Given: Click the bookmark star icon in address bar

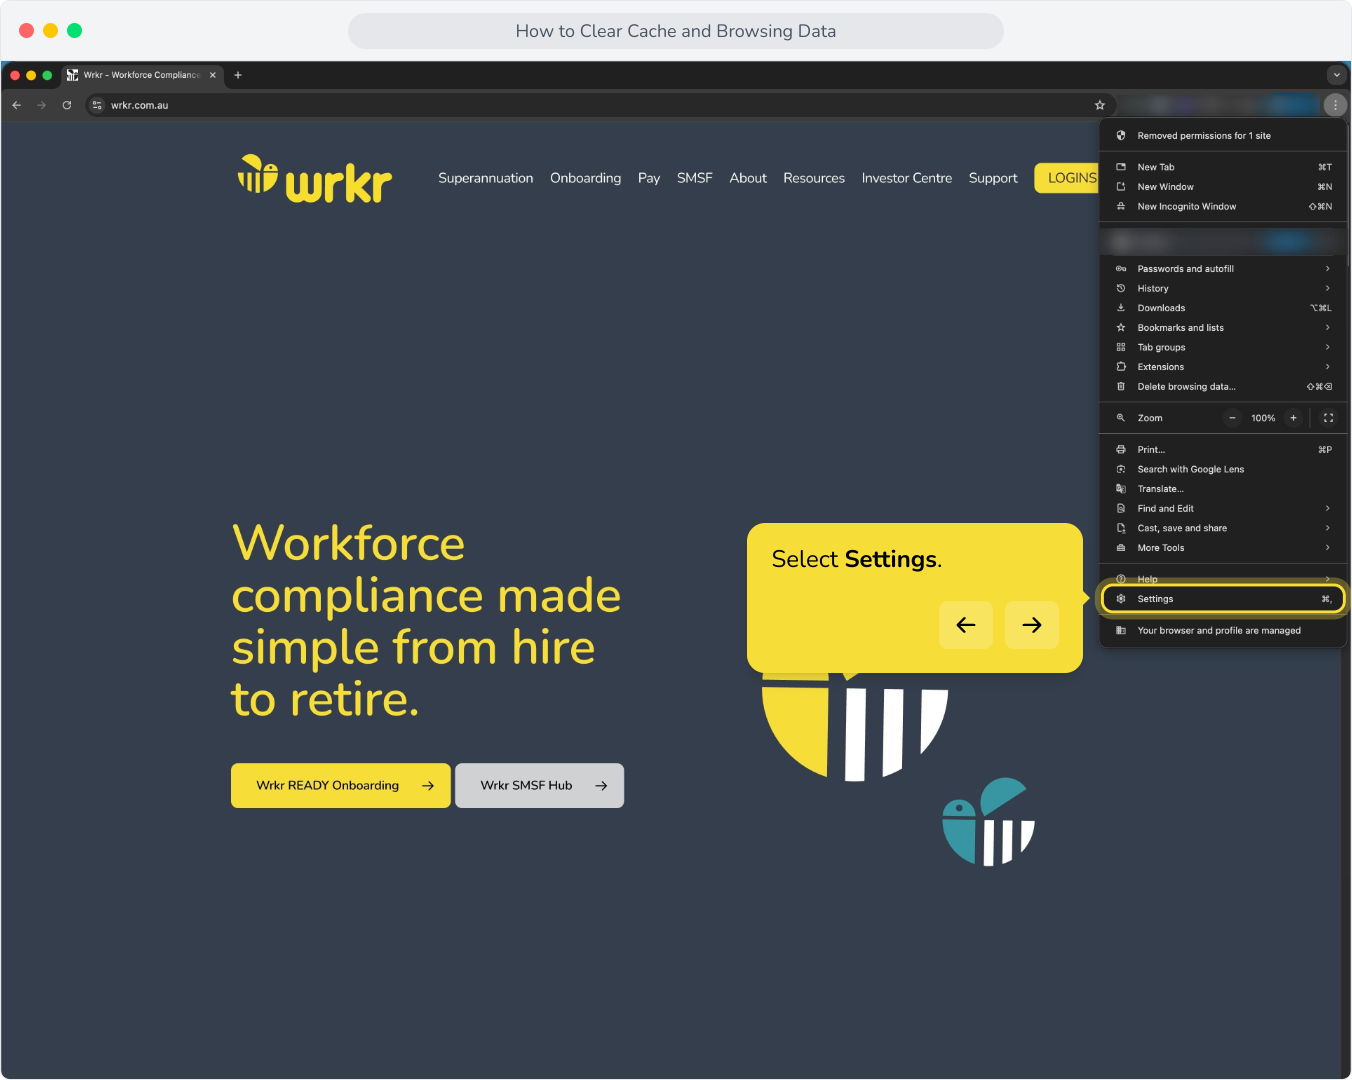Looking at the screenshot, I should tap(1100, 105).
